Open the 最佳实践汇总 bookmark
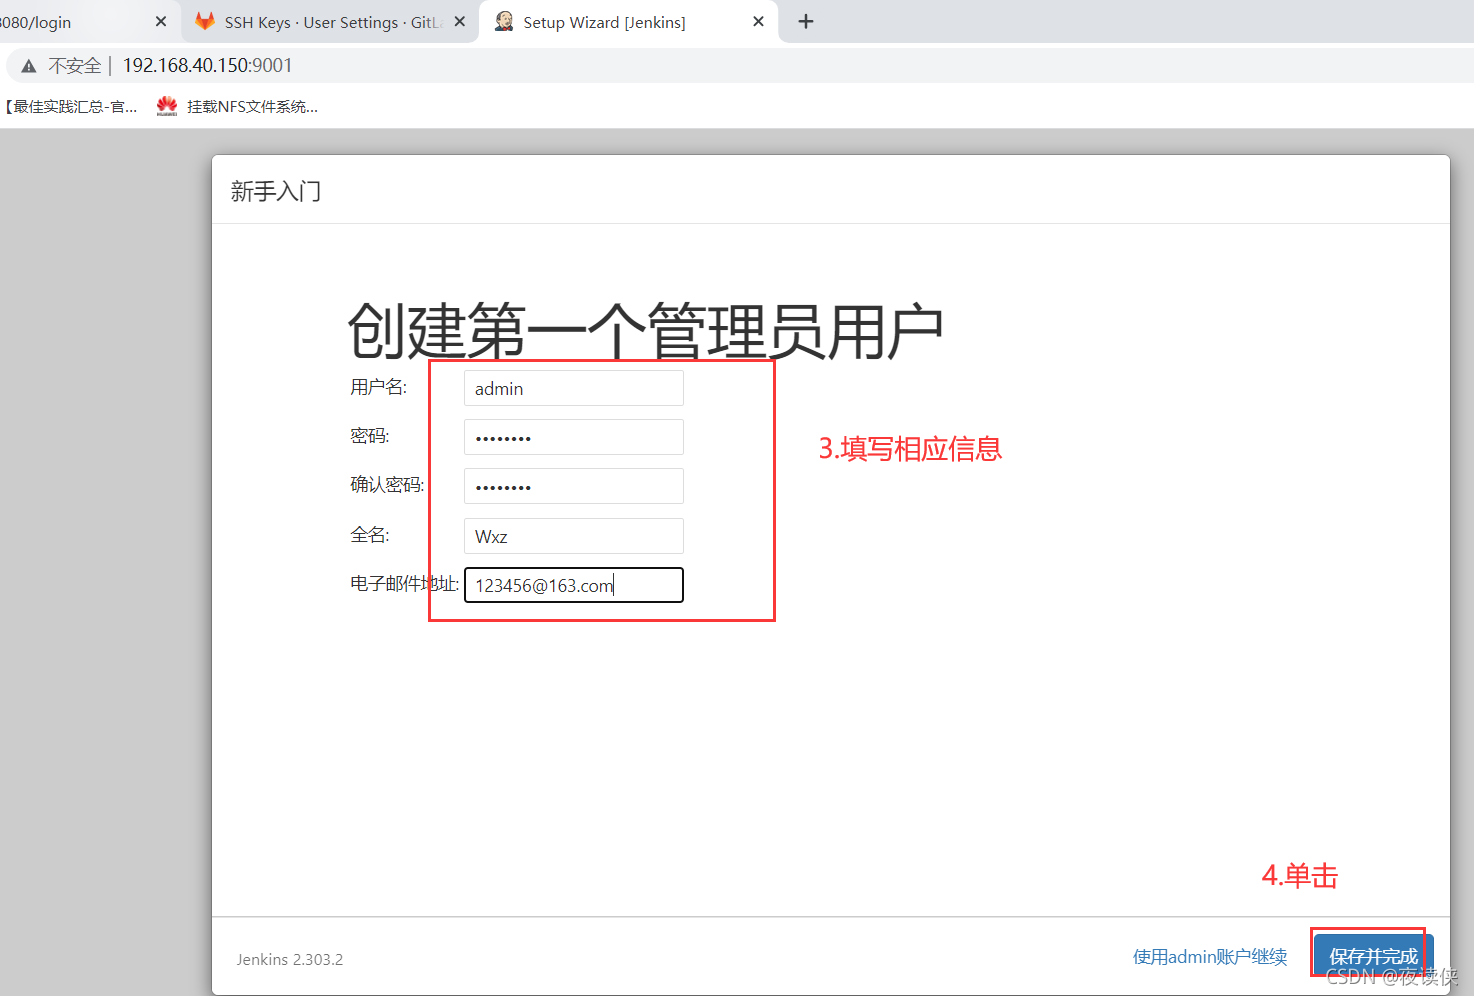The height and width of the screenshot is (996, 1474). click(x=70, y=107)
